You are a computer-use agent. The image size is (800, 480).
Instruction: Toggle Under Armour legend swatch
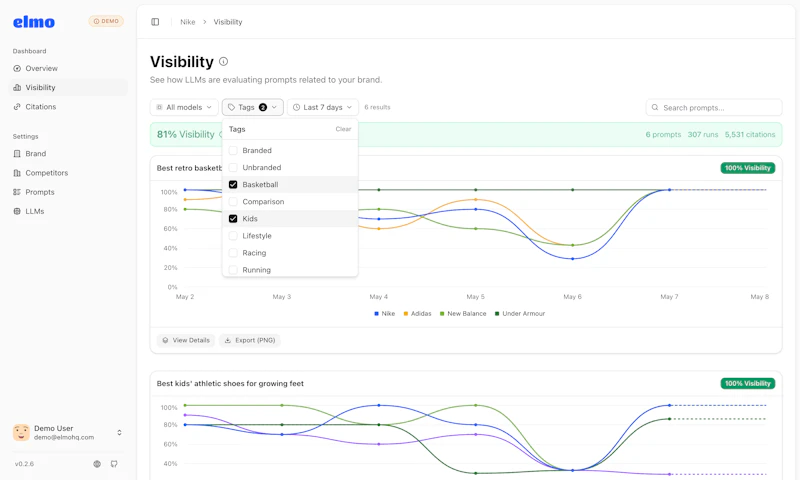(x=497, y=314)
